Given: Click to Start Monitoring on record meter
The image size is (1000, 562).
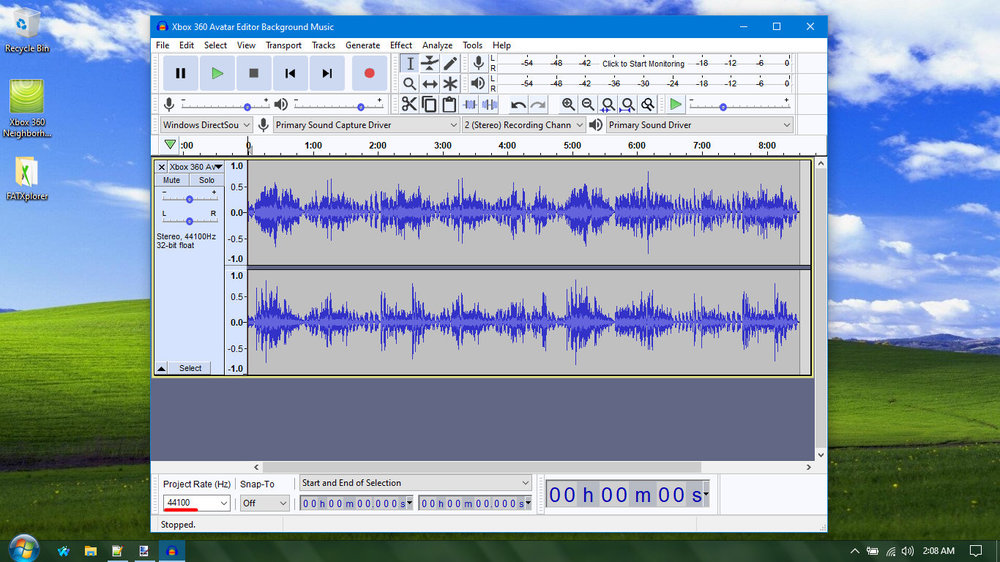Looking at the screenshot, I should [x=643, y=64].
